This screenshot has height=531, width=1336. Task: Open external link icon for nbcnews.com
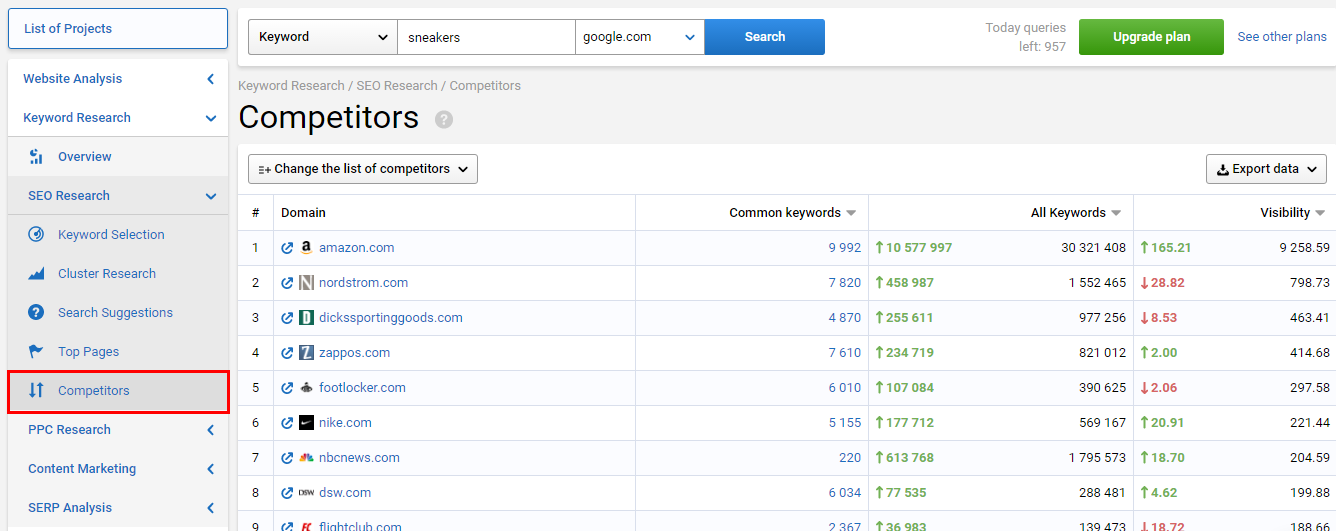[287, 458]
